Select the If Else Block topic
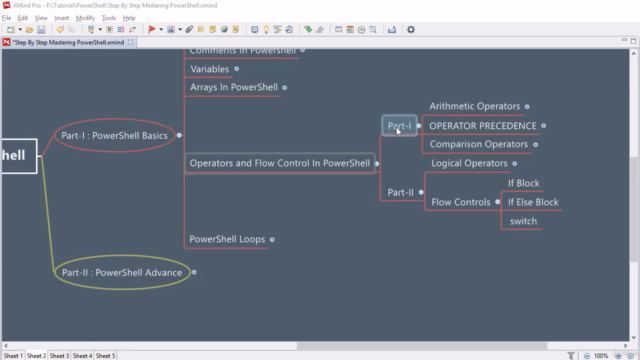 click(533, 202)
